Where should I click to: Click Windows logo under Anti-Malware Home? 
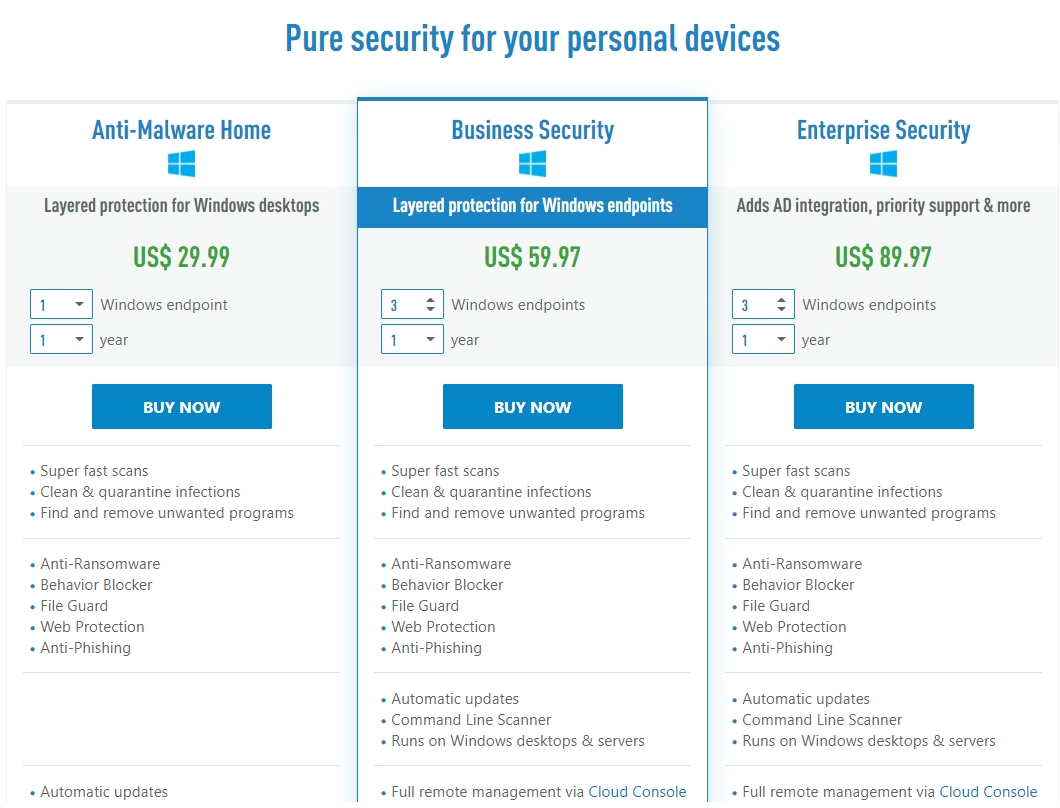coord(181,164)
